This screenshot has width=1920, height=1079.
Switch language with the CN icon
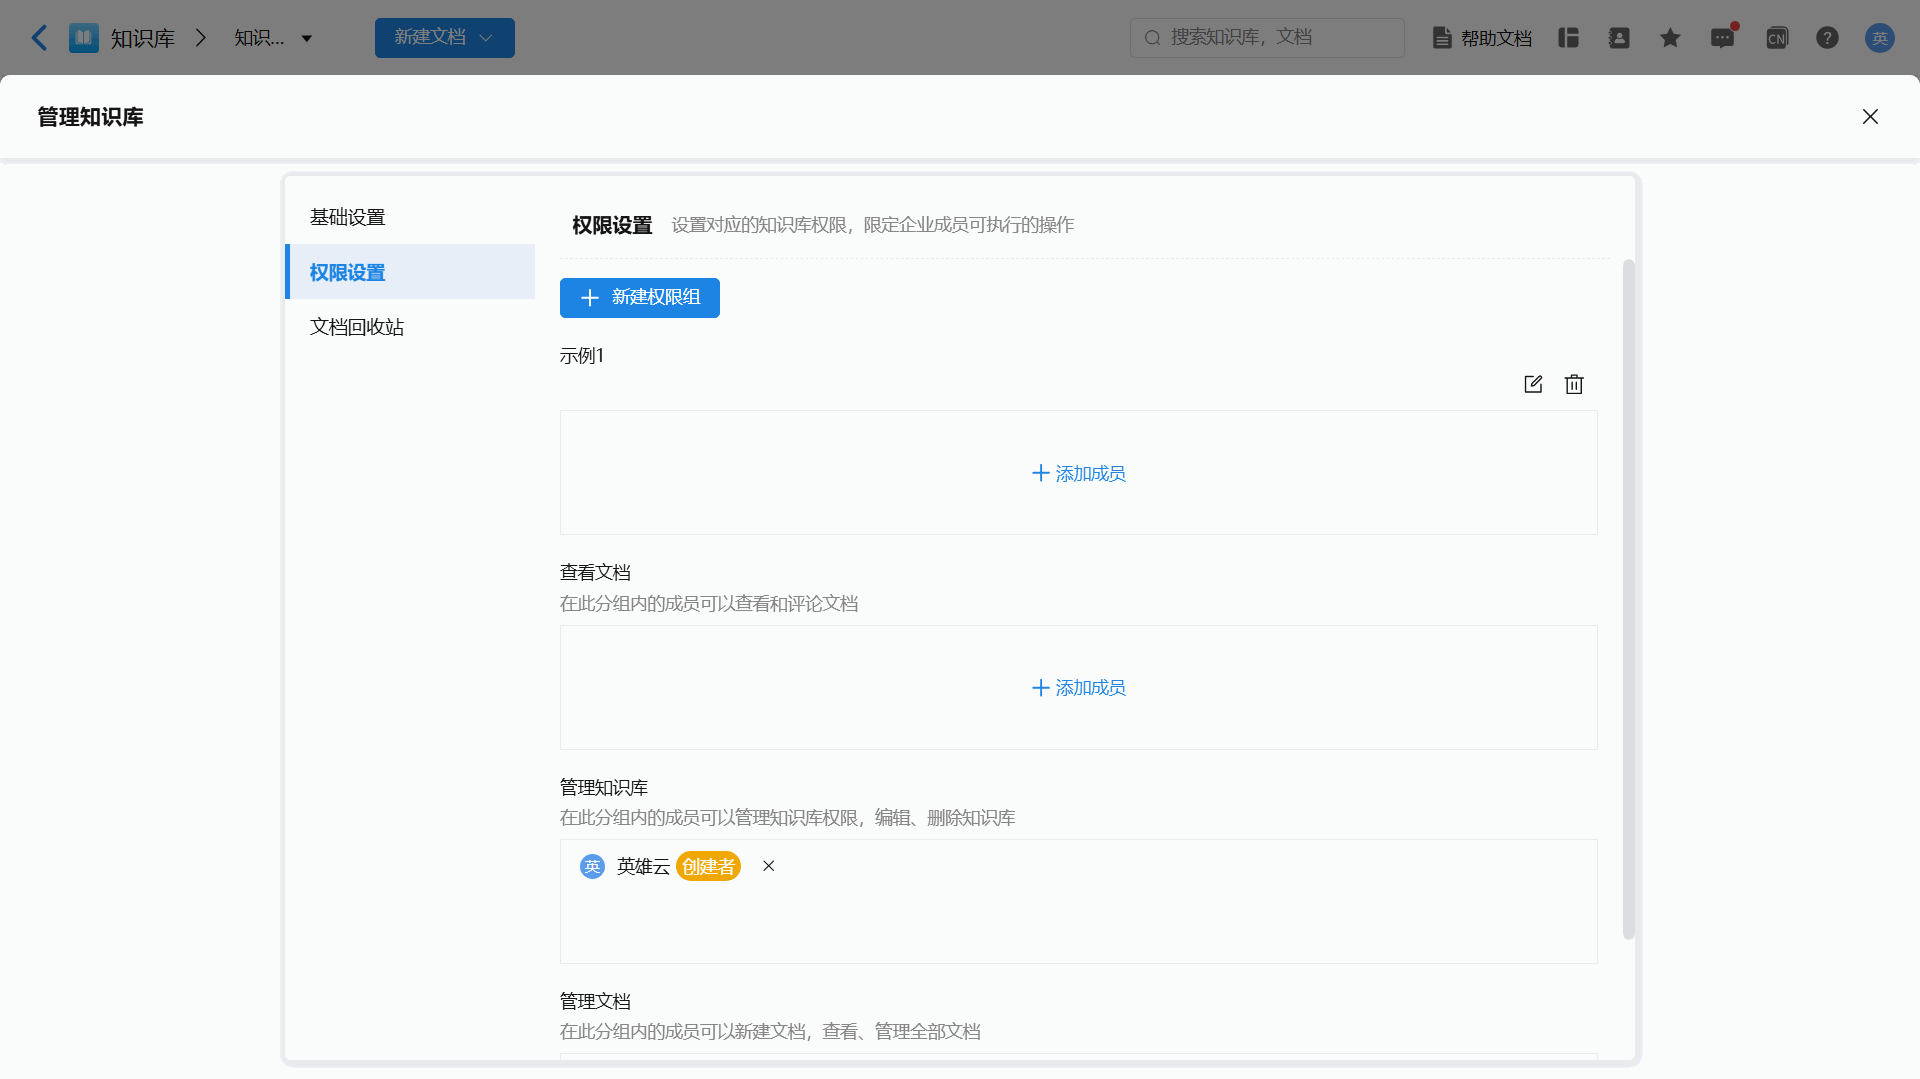pyautogui.click(x=1777, y=38)
